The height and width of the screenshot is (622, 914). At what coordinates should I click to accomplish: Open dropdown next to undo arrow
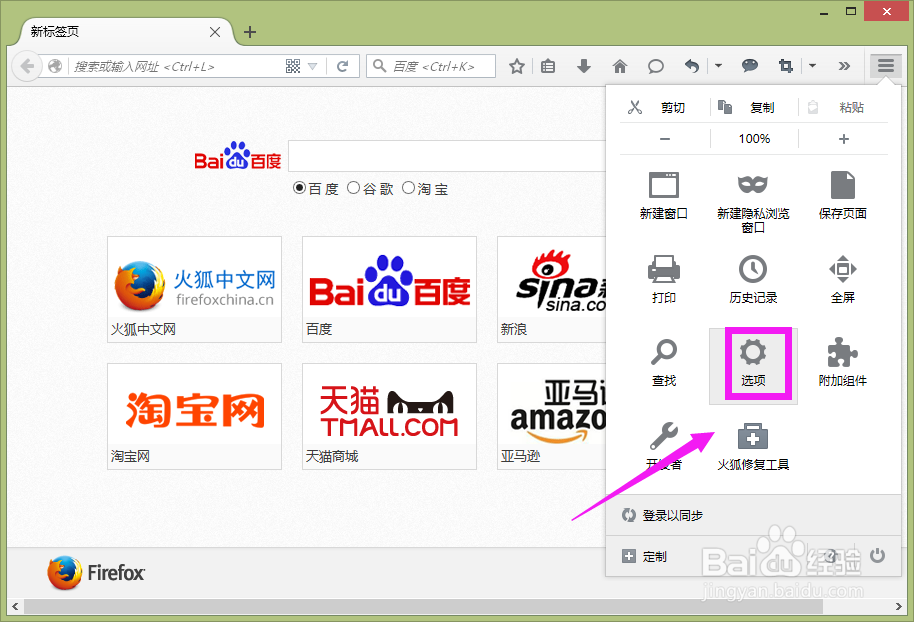pyautogui.click(x=718, y=66)
